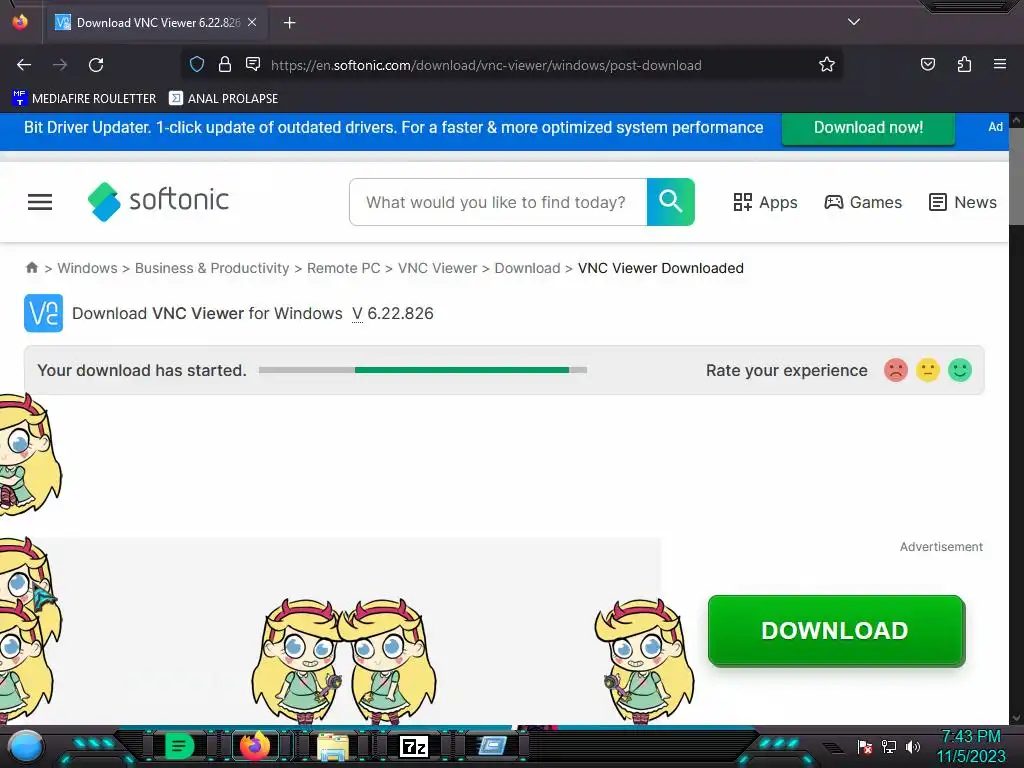Bookmark this page with the star icon
Viewport: 1024px width, 768px height.
click(827, 64)
